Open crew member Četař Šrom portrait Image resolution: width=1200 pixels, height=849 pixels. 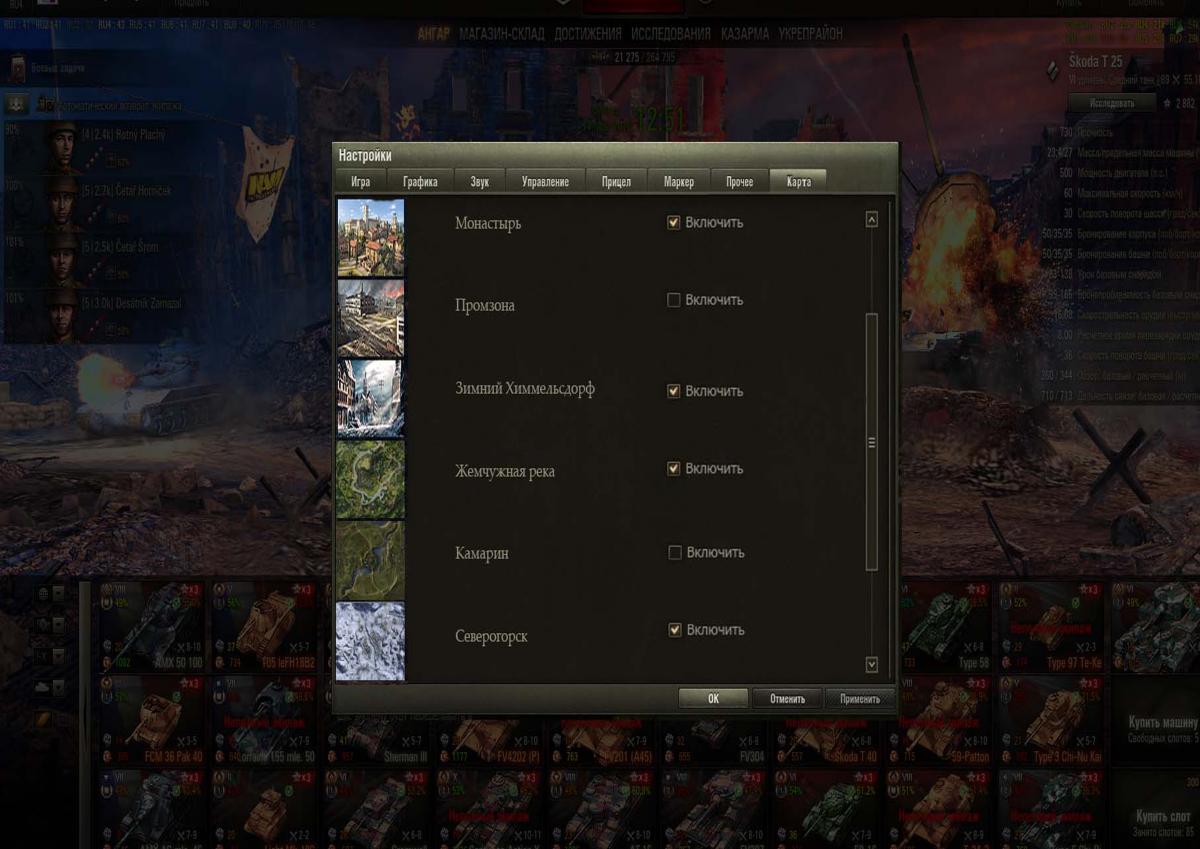click(64, 259)
